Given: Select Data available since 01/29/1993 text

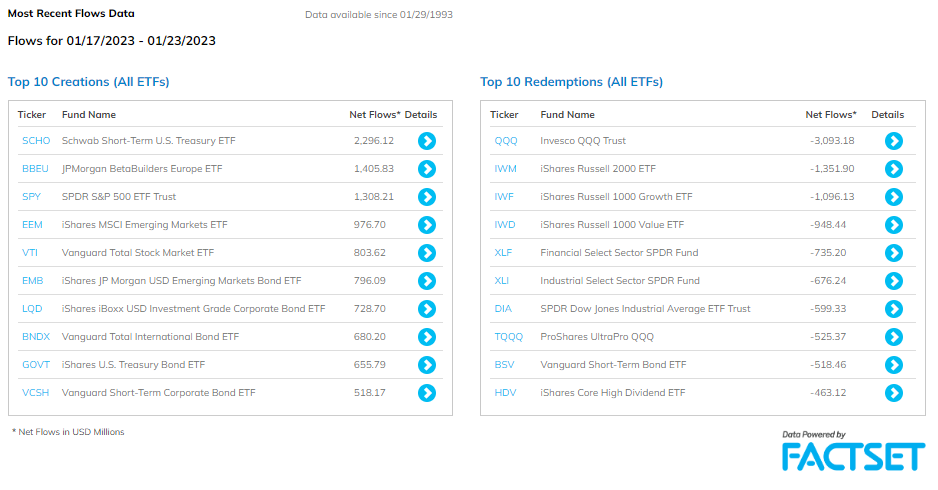Looking at the screenshot, I should 379,14.
